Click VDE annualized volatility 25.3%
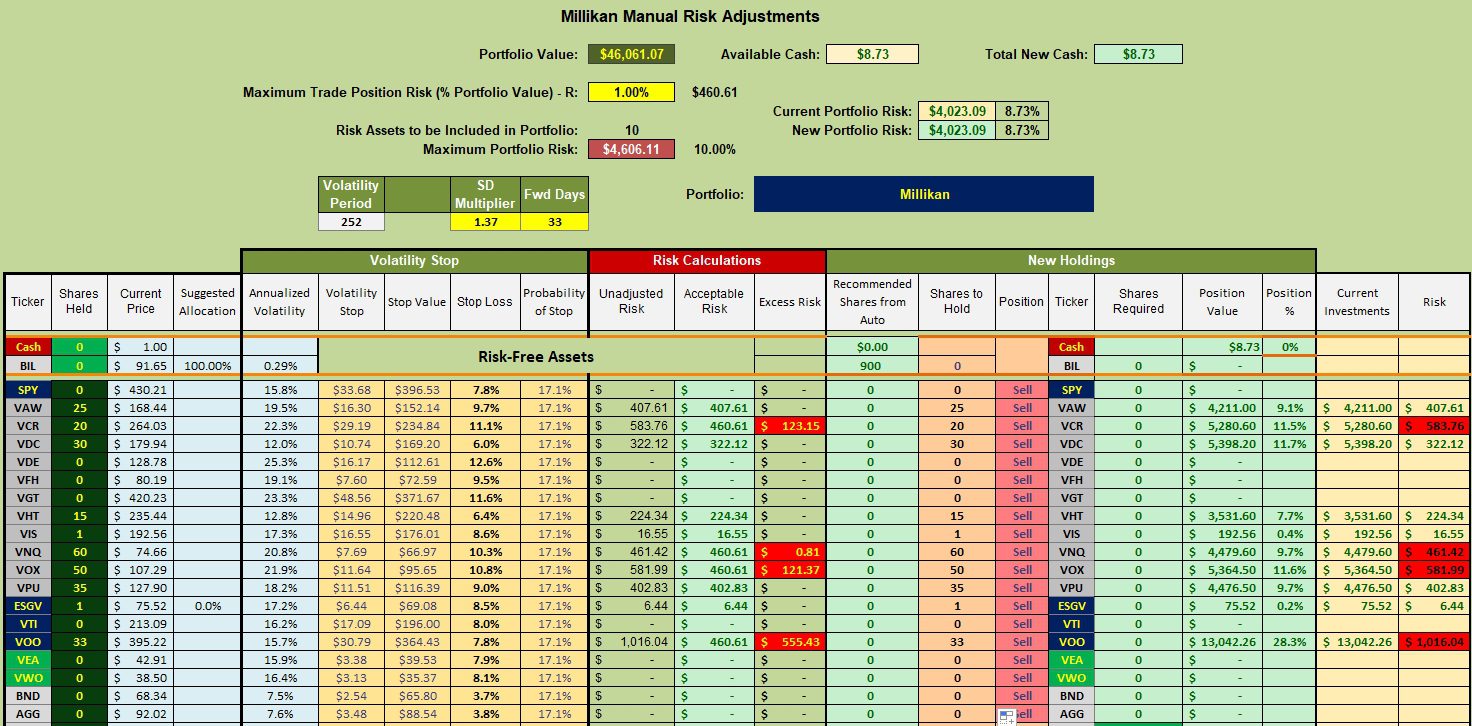Image resolution: width=1472 pixels, height=726 pixels. 280,461
